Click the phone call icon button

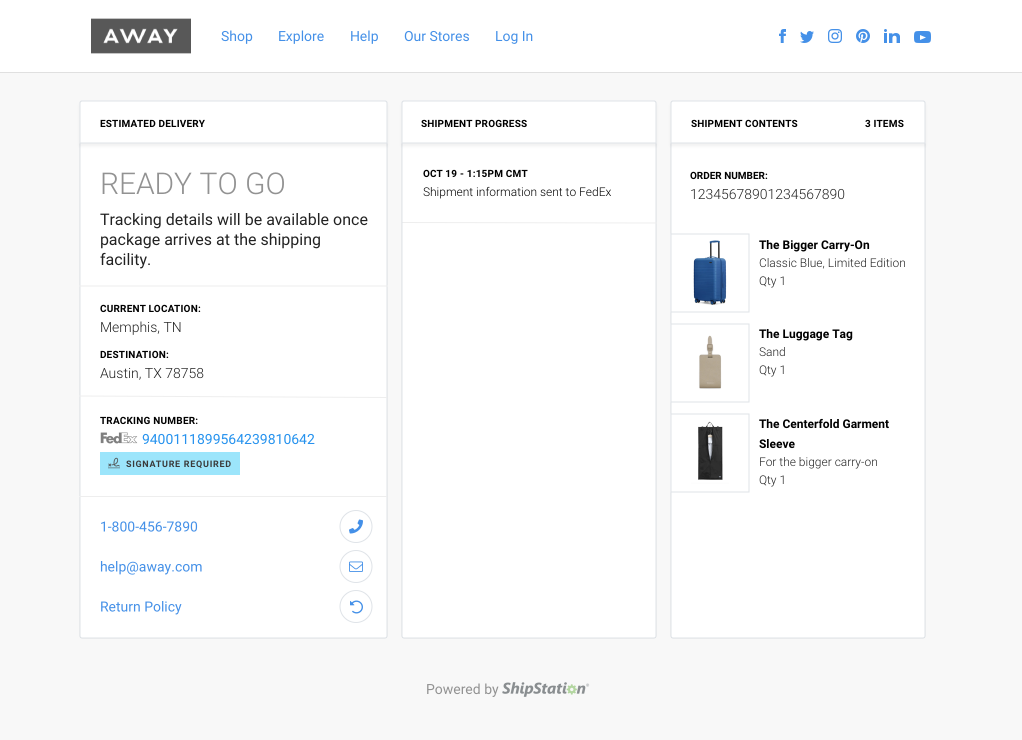(356, 527)
